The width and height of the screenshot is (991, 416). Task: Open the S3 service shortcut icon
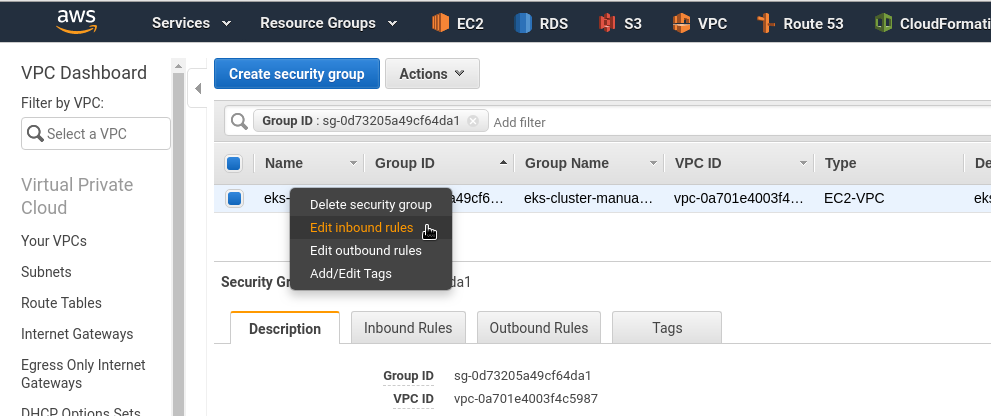[x=607, y=23]
